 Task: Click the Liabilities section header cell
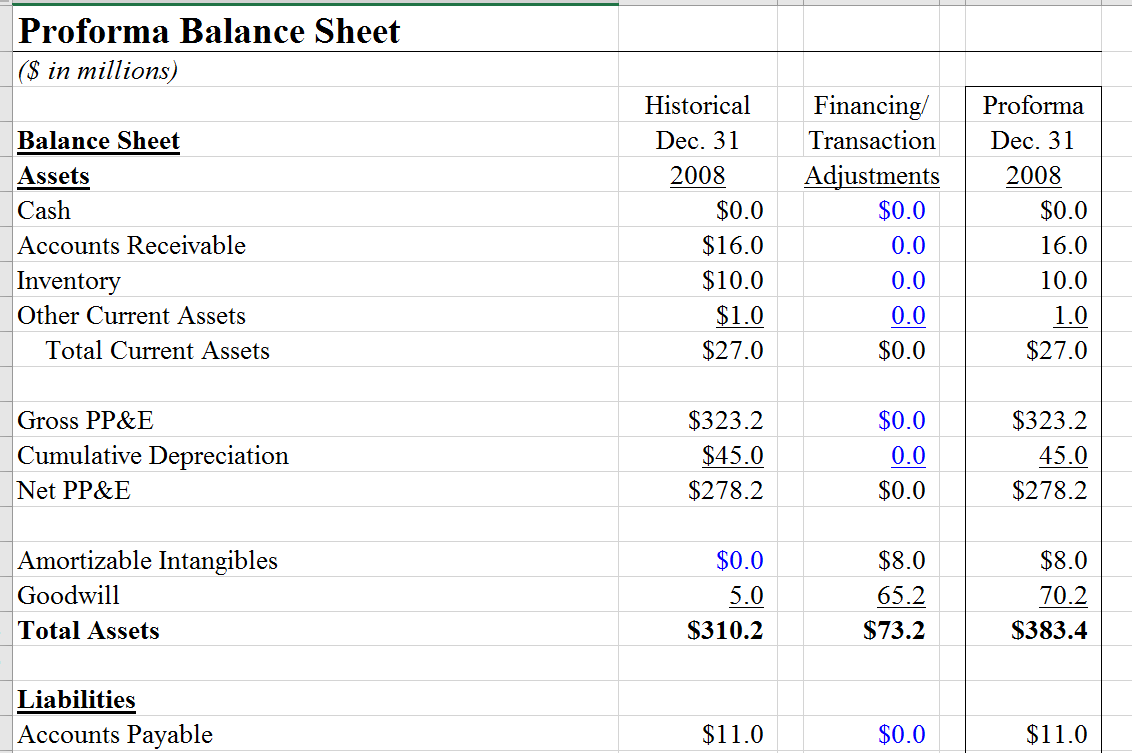tap(56, 699)
